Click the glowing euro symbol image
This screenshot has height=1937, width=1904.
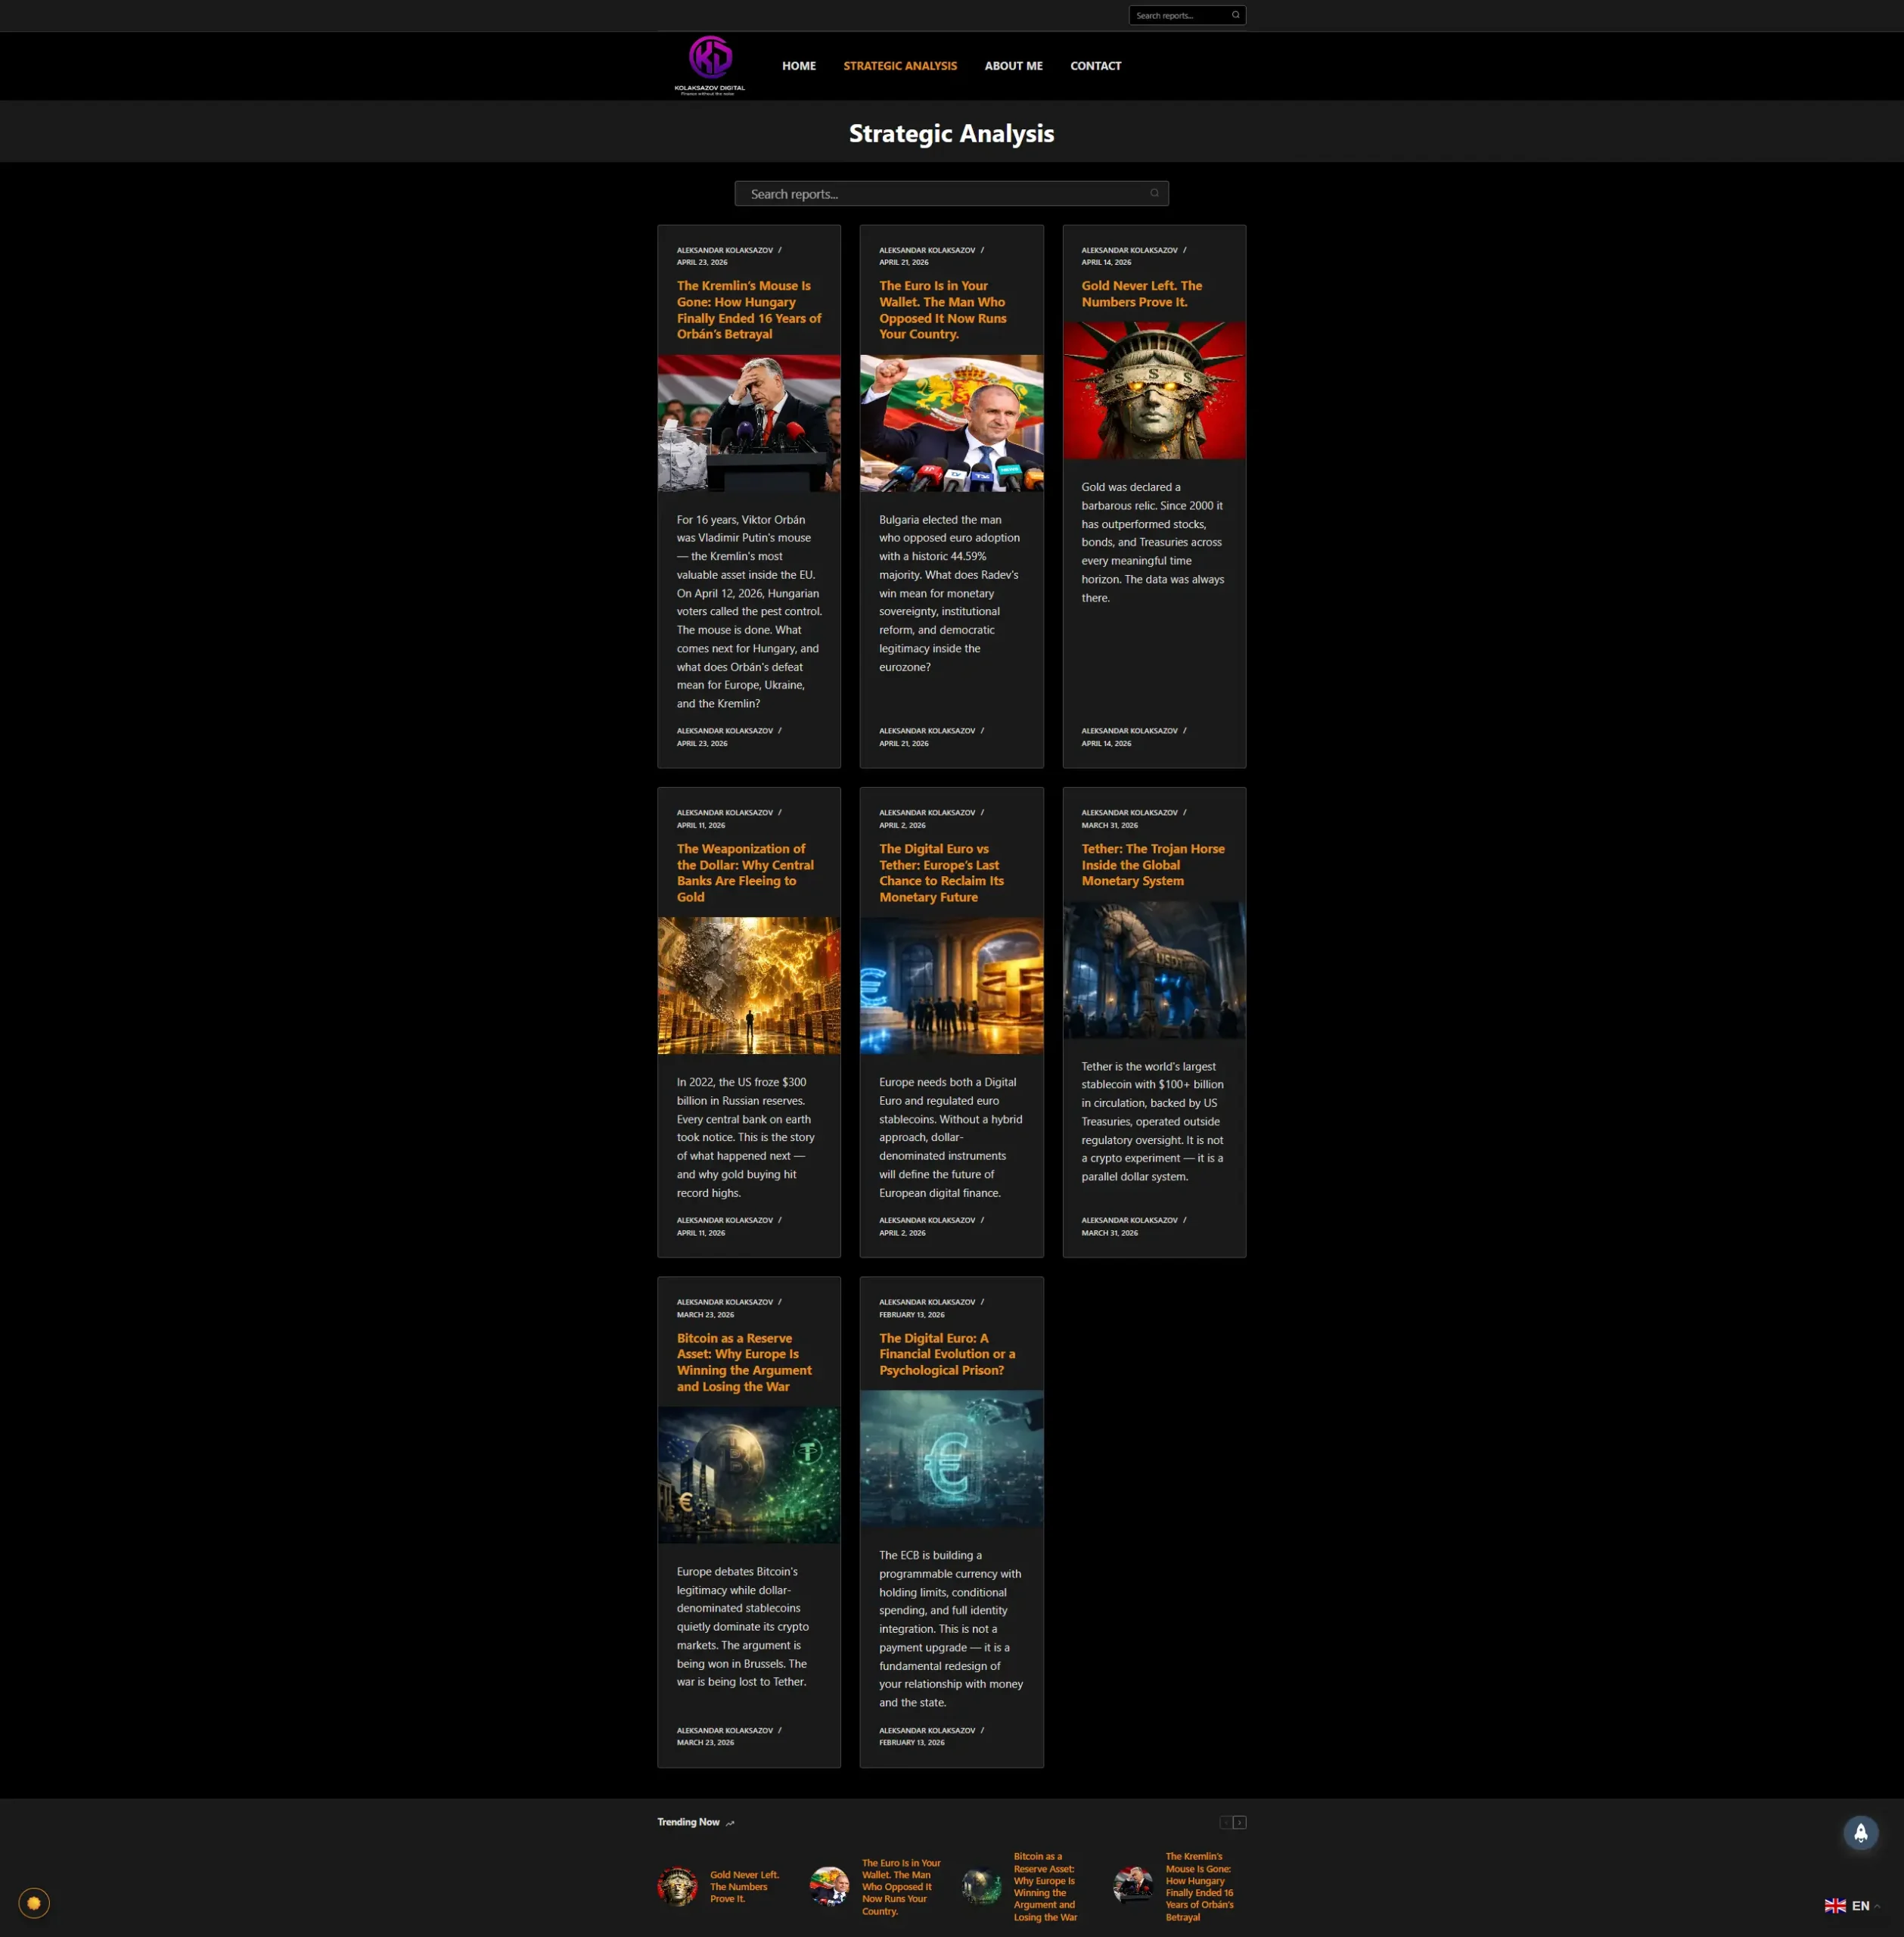[951, 1459]
